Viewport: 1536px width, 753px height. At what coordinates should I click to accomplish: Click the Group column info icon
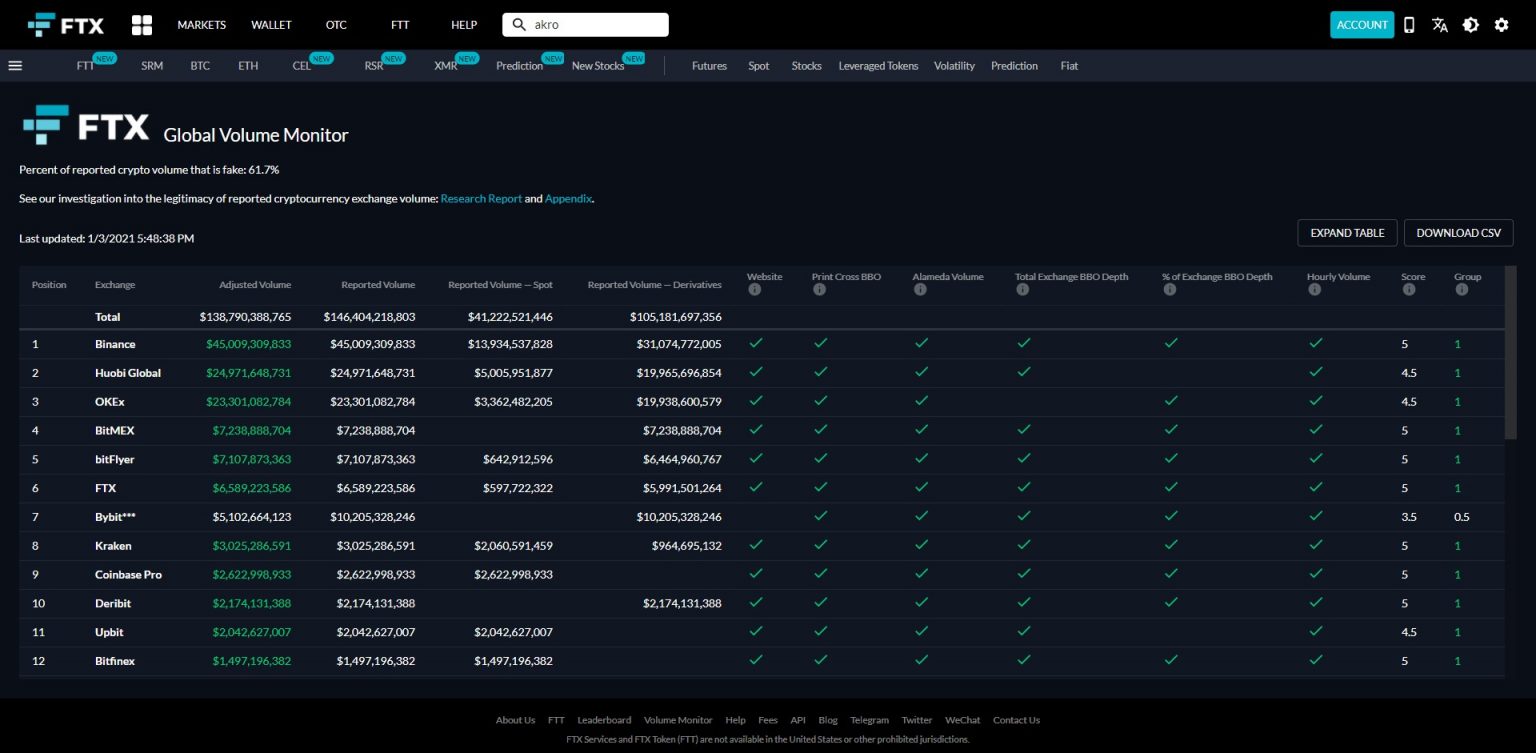(x=1461, y=290)
